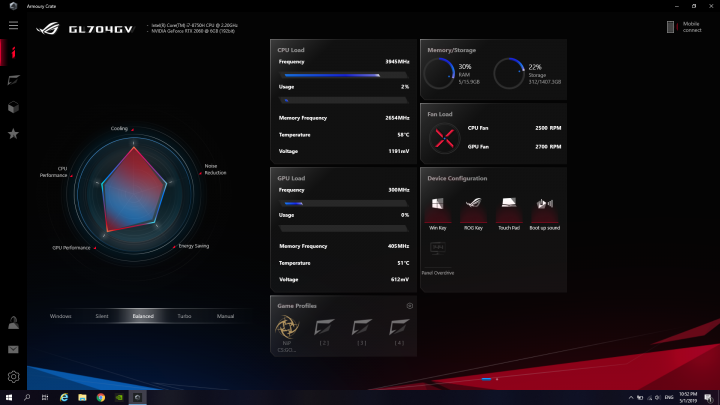Open the user profile icon in the sidebar
Screen dimensions: 720x405
pos(13,323)
